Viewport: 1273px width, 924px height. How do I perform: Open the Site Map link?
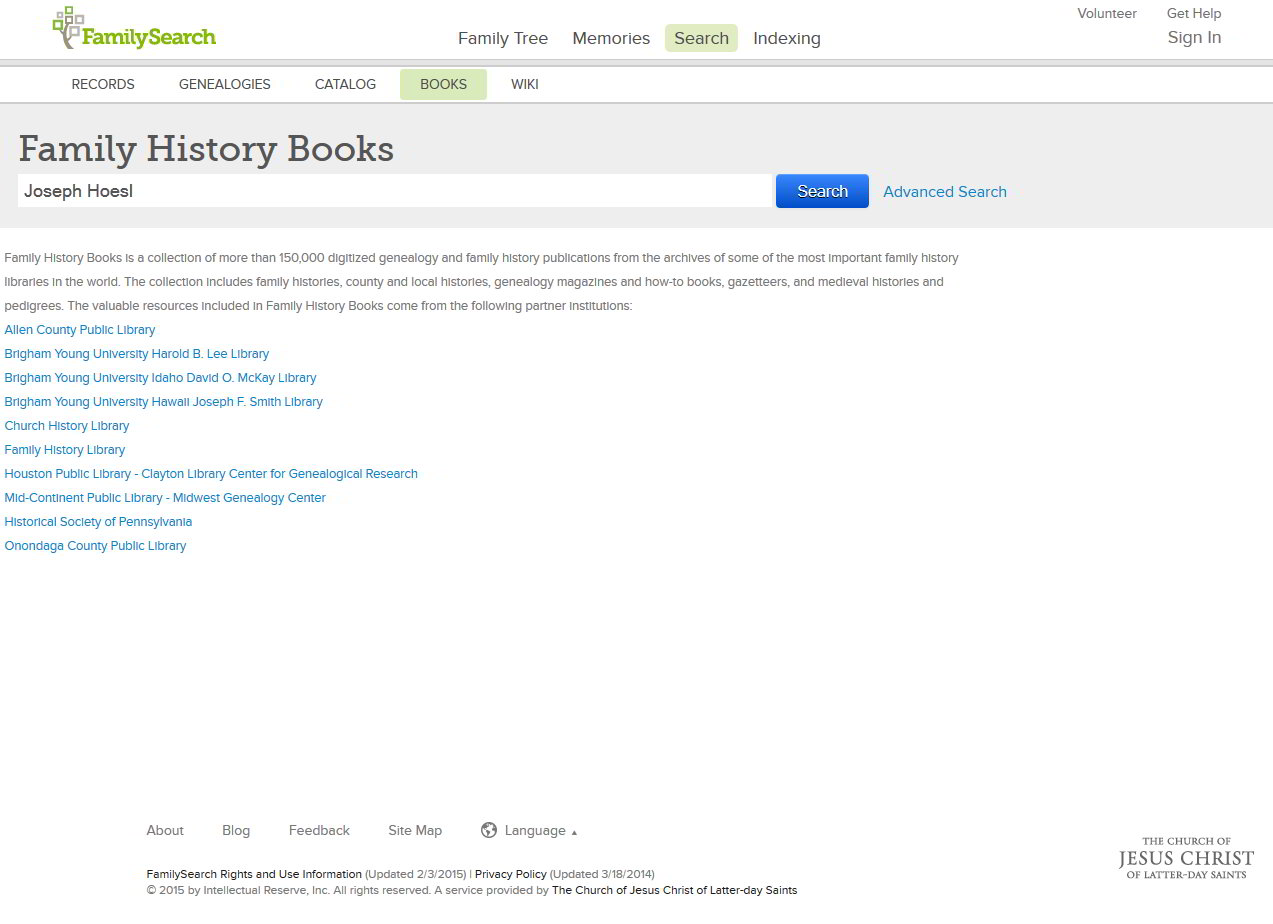[415, 830]
